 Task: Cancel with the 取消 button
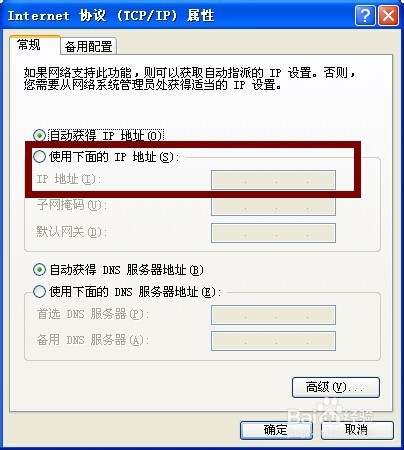click(357, 430)
